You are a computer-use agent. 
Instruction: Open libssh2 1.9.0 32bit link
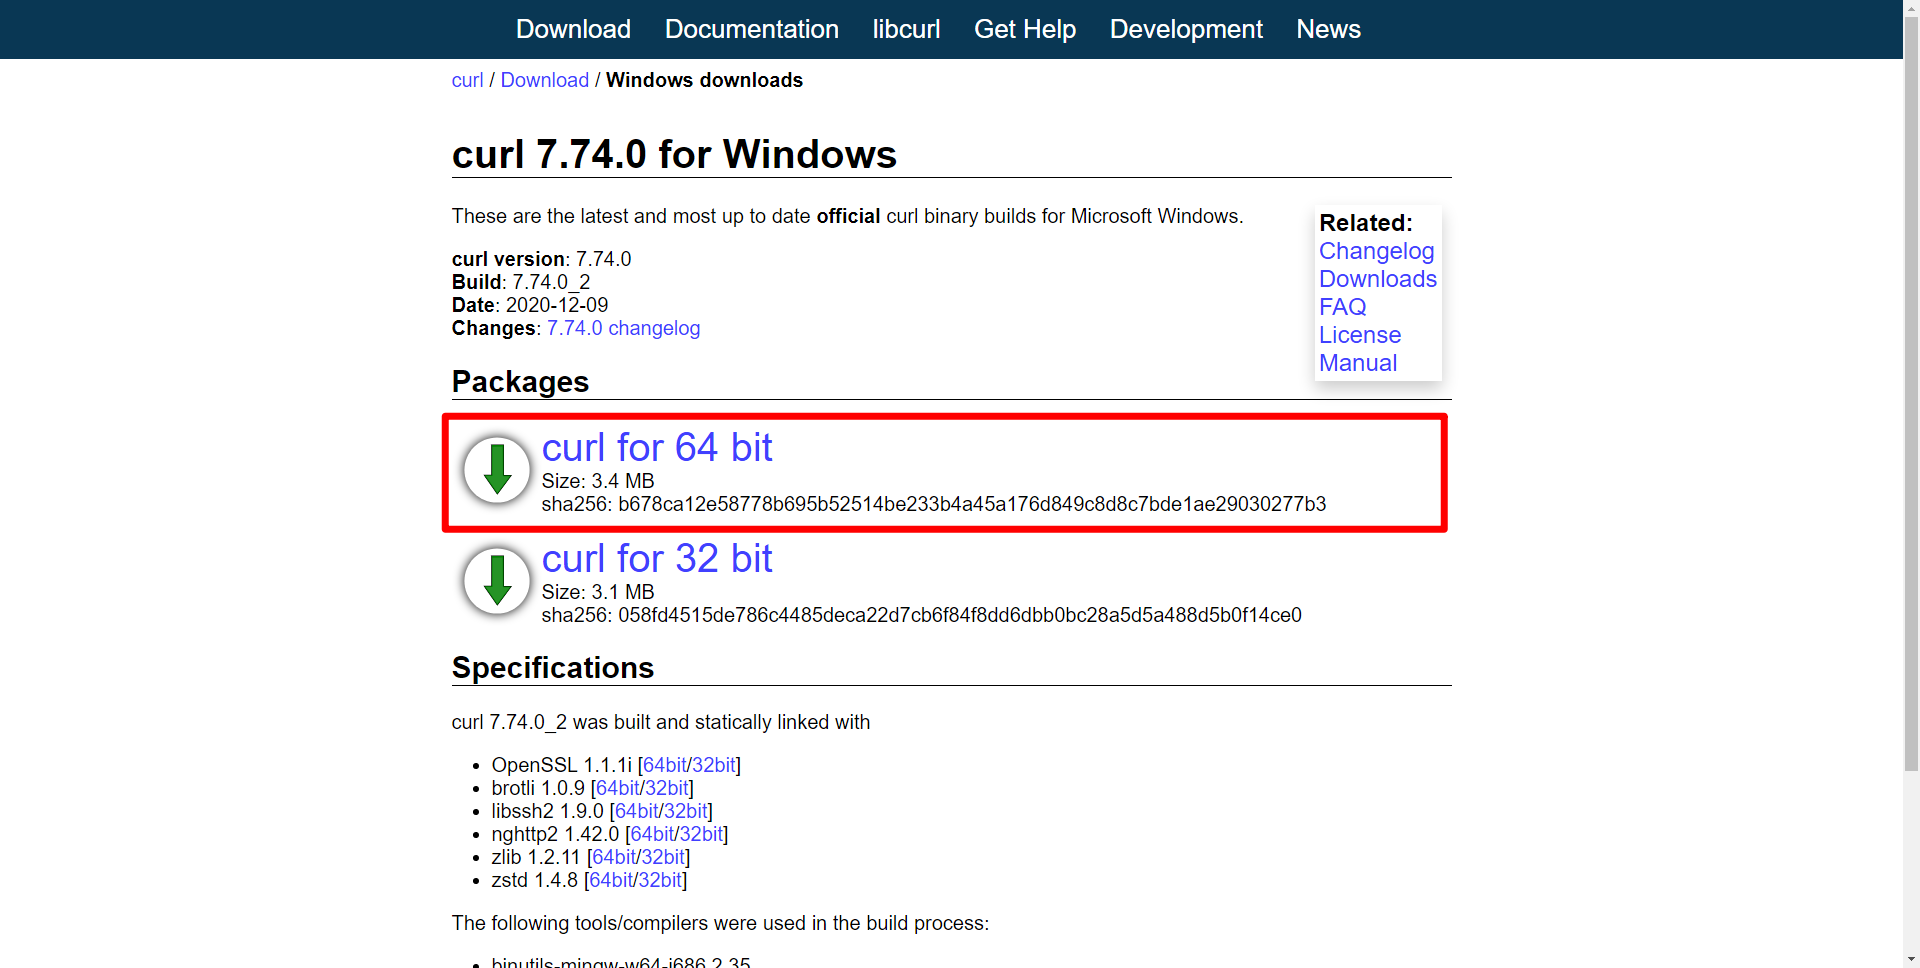coord(686,811)
